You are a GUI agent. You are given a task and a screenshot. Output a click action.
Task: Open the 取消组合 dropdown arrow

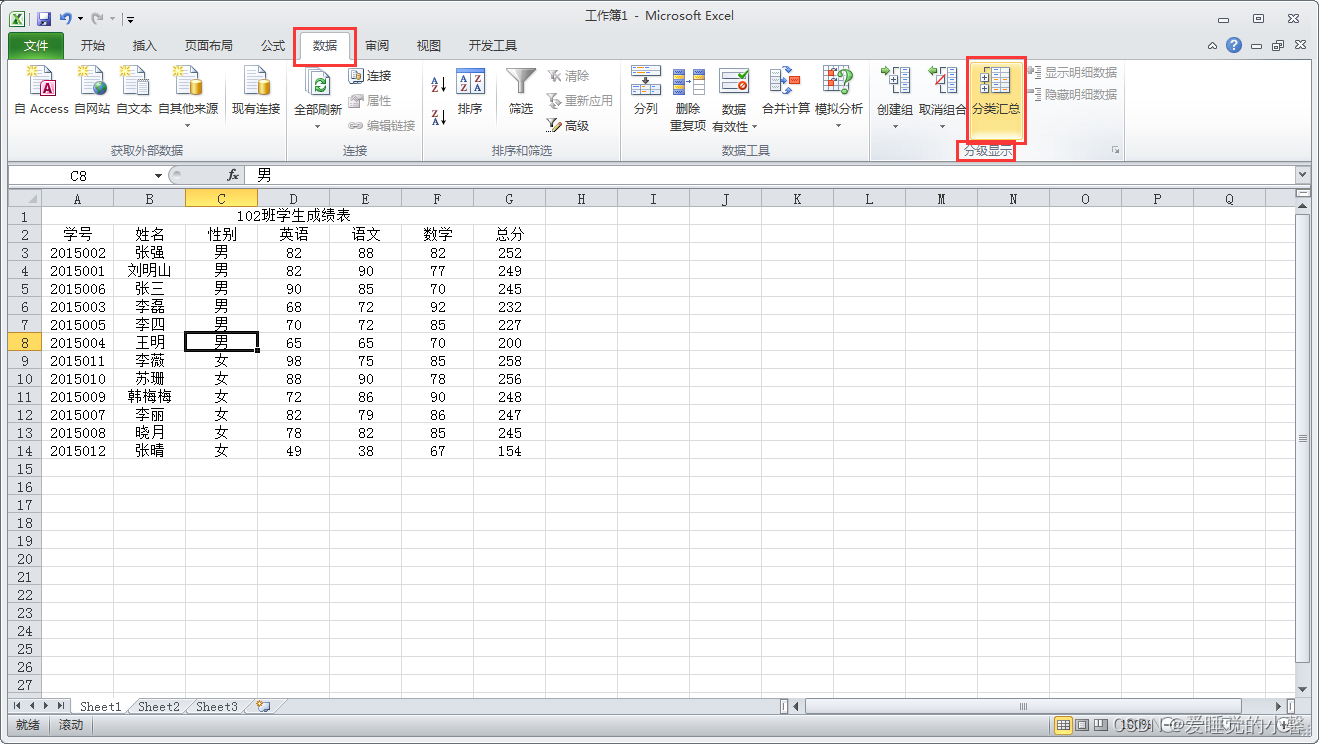point(942,126)
